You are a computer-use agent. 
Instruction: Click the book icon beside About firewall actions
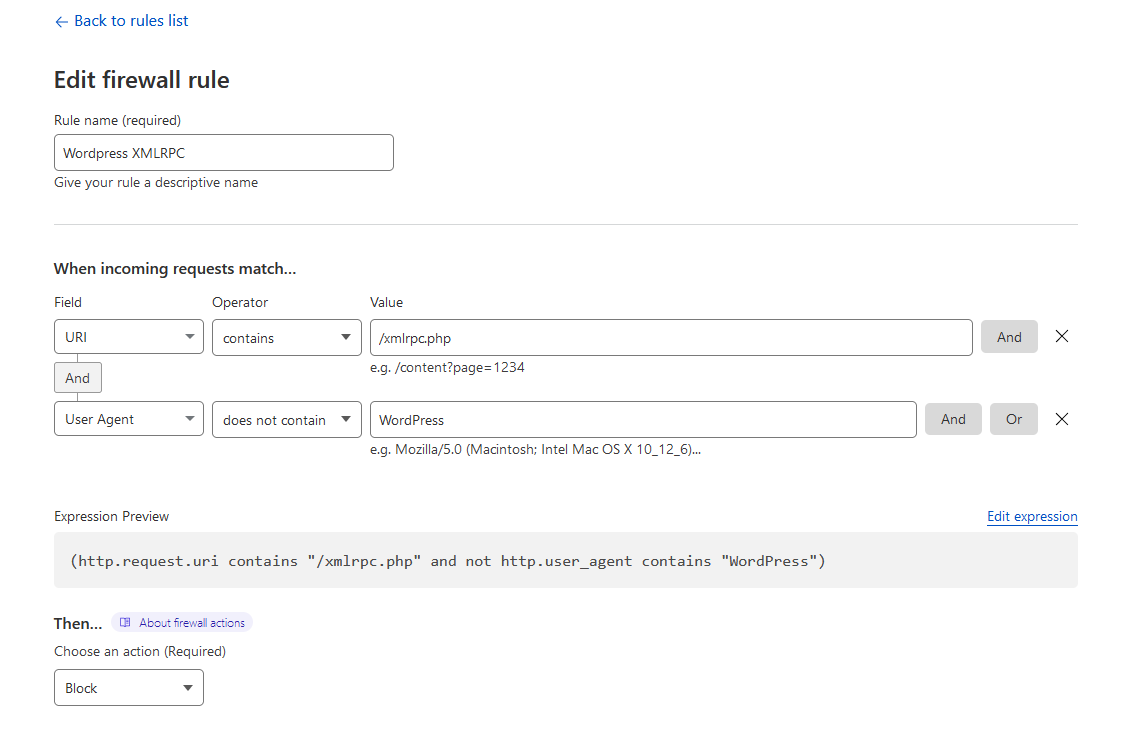pos(125,622)
